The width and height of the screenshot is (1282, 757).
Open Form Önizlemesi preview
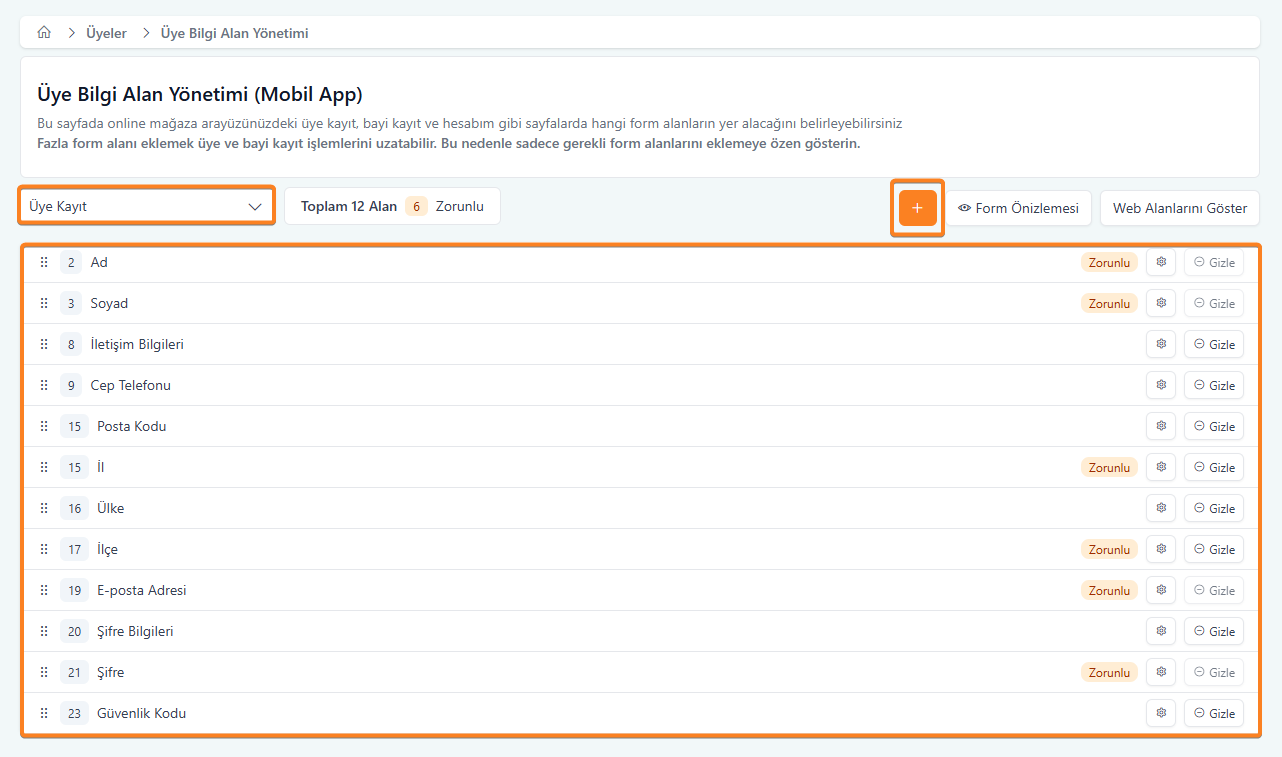click(x=1018, y=209)
